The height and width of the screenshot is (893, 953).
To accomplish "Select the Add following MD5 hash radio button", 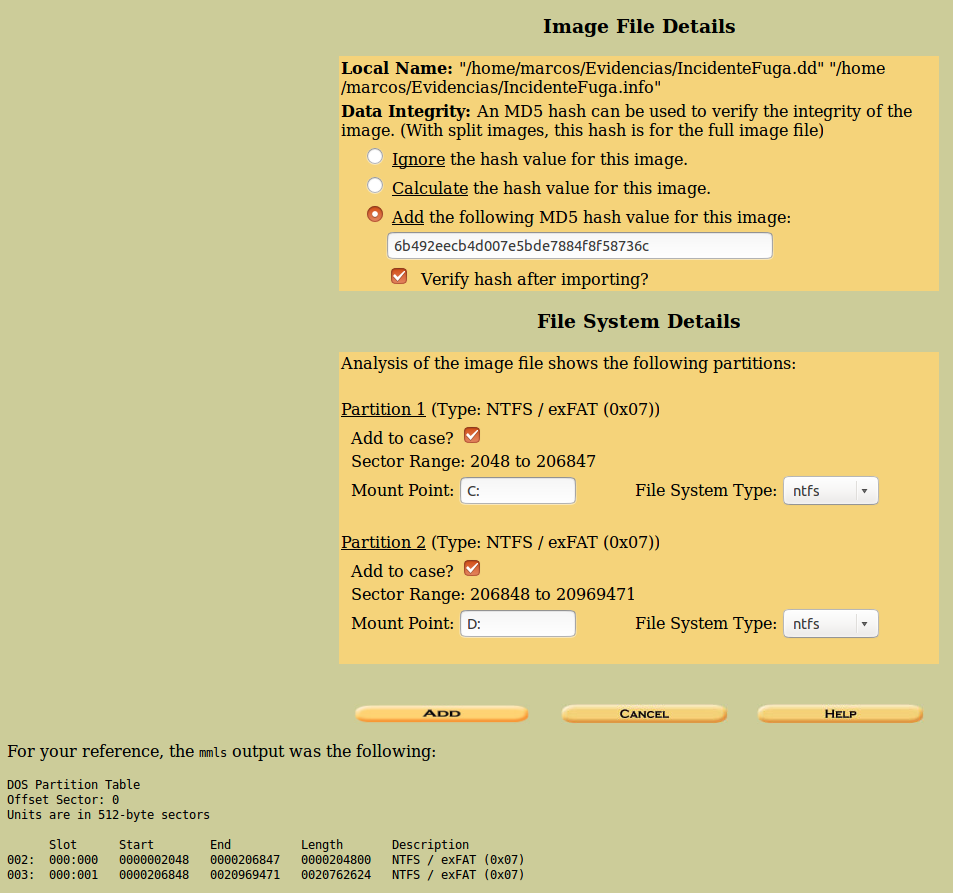I will [375, 214].
